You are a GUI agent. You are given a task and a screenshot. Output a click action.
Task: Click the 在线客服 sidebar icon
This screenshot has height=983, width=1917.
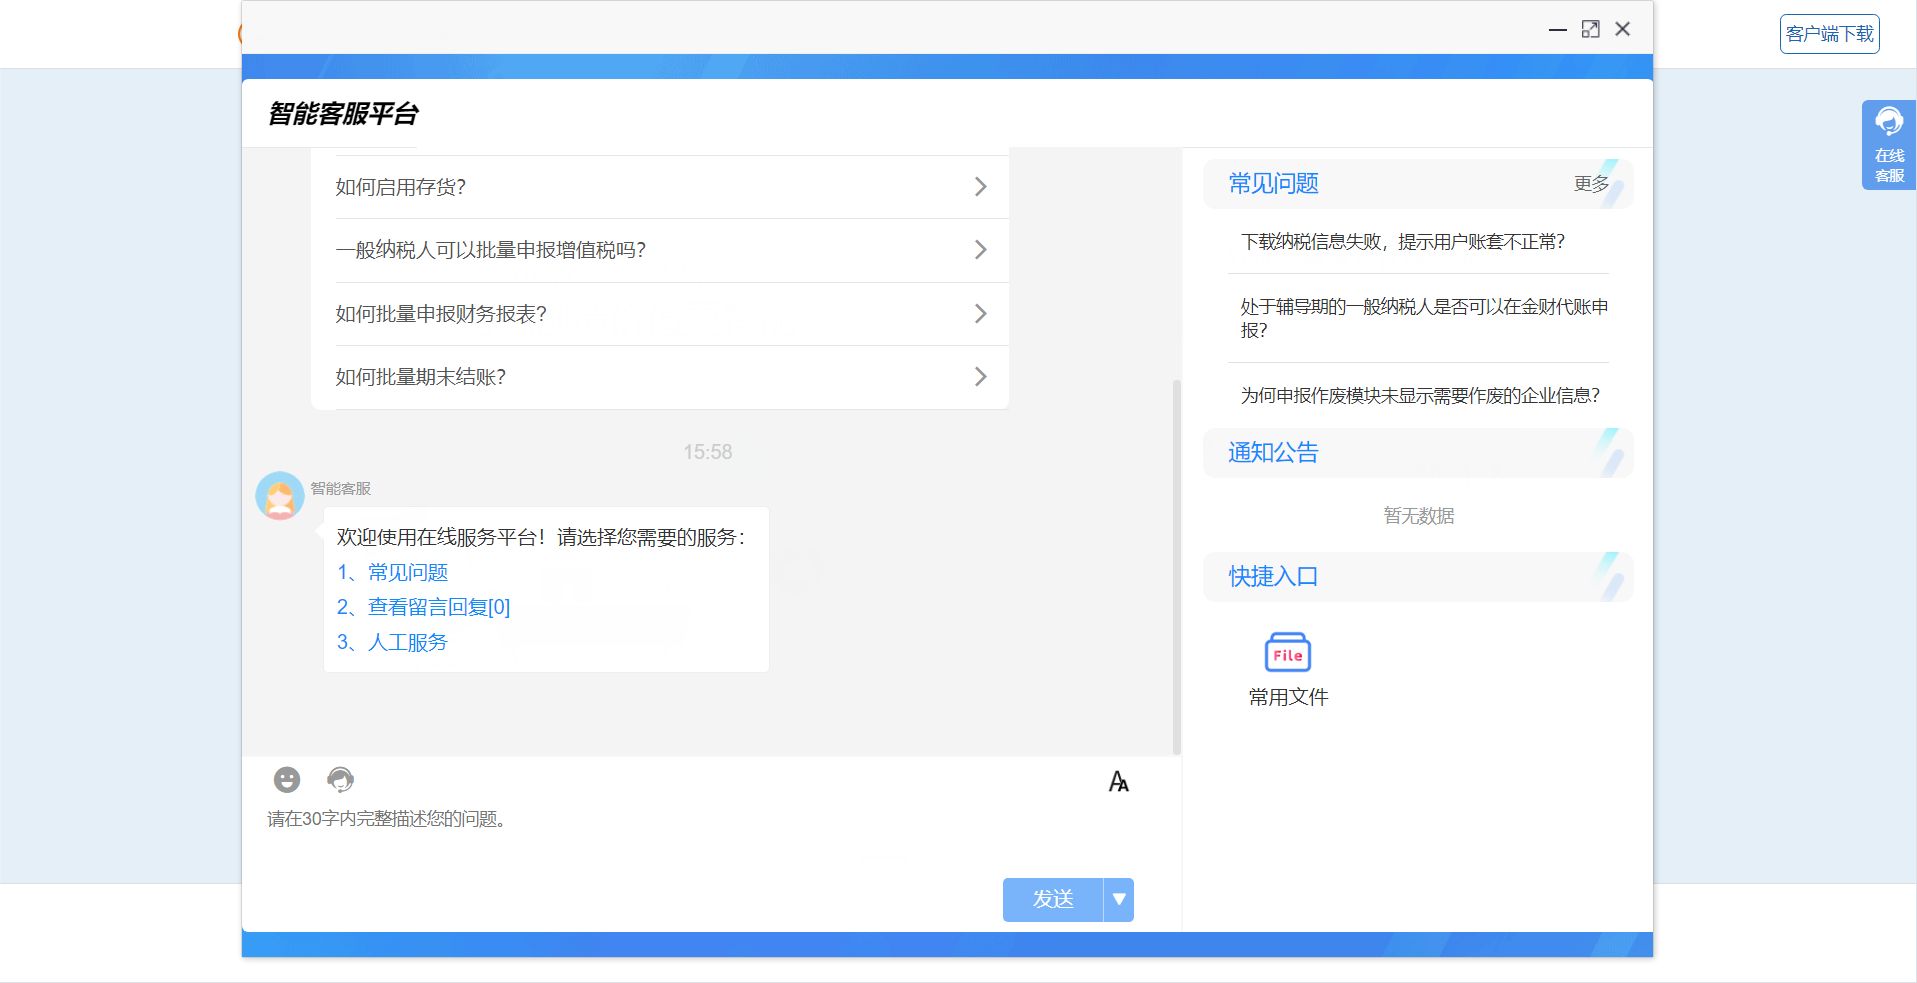tap(1887, 143)
